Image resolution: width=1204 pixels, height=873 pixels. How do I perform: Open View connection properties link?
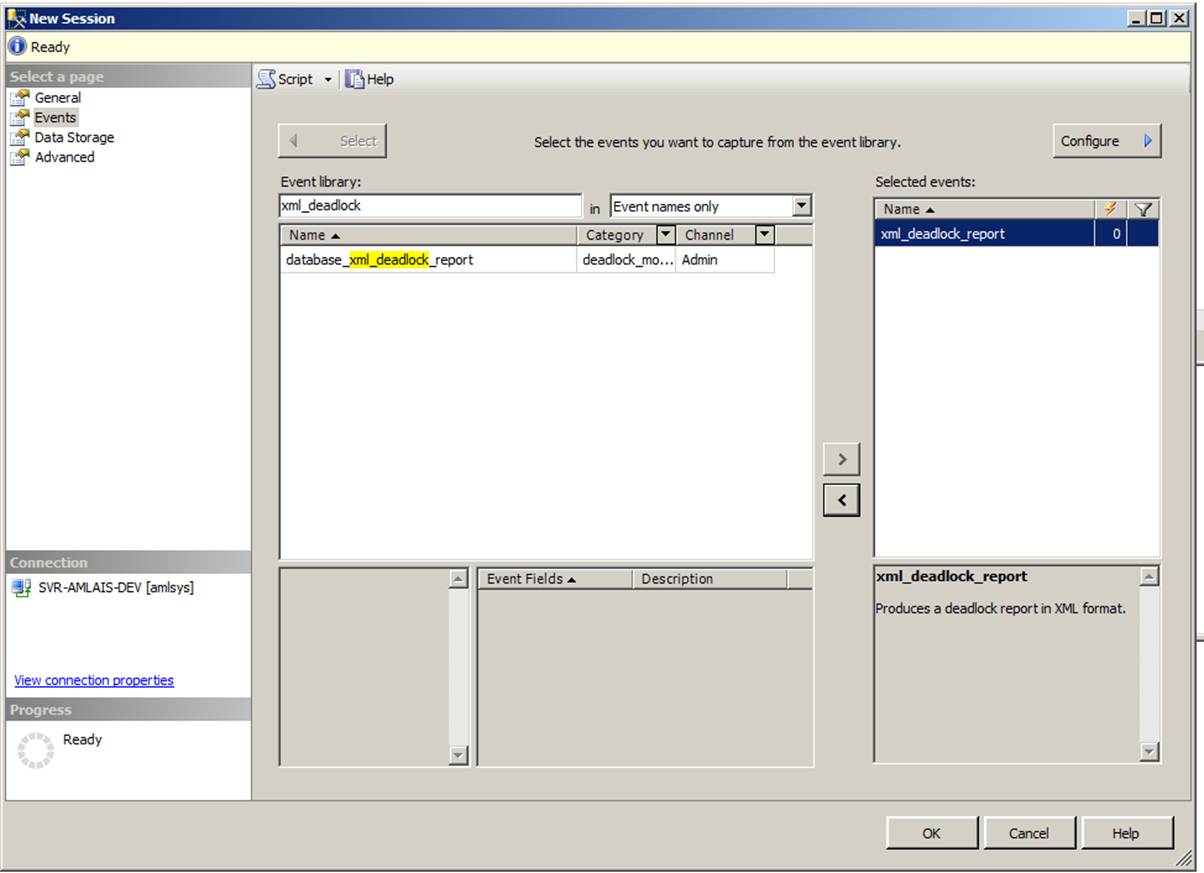[94, 680]
